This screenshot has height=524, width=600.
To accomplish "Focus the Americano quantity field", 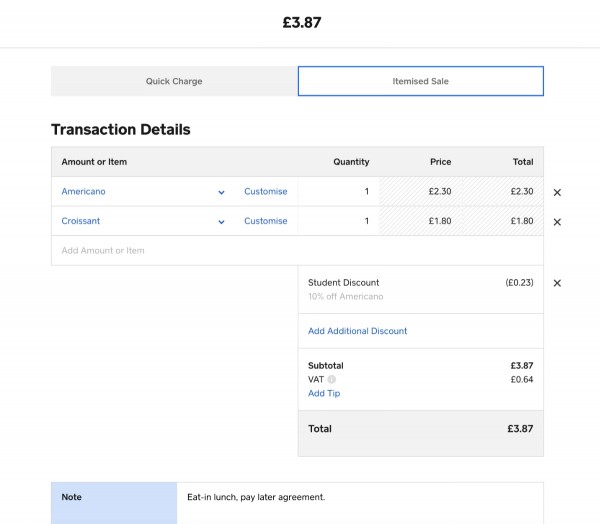I will pos(338,192).
